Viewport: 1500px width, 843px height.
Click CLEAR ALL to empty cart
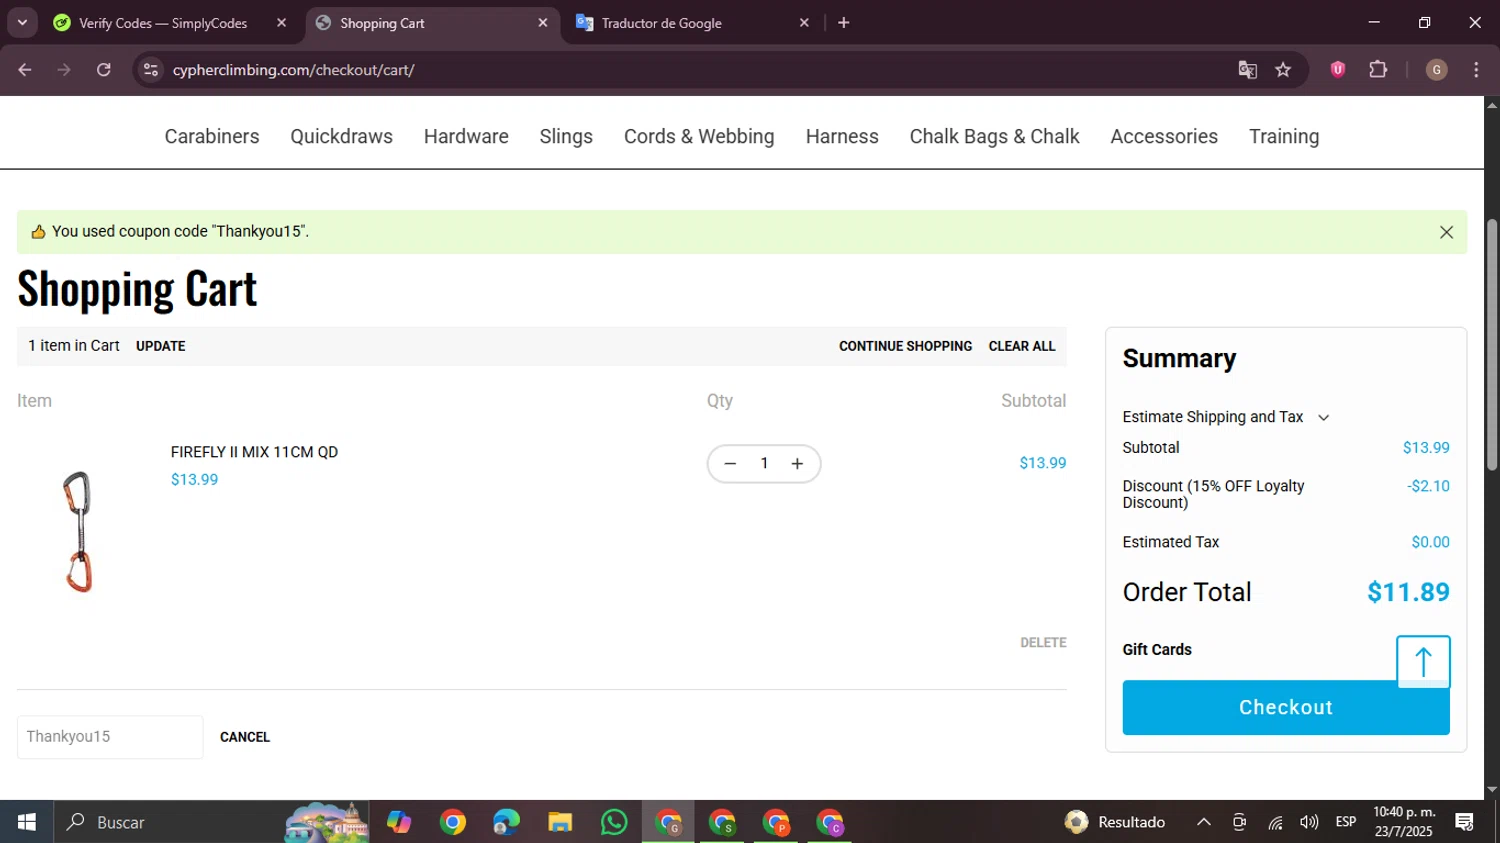[1022, 346]
